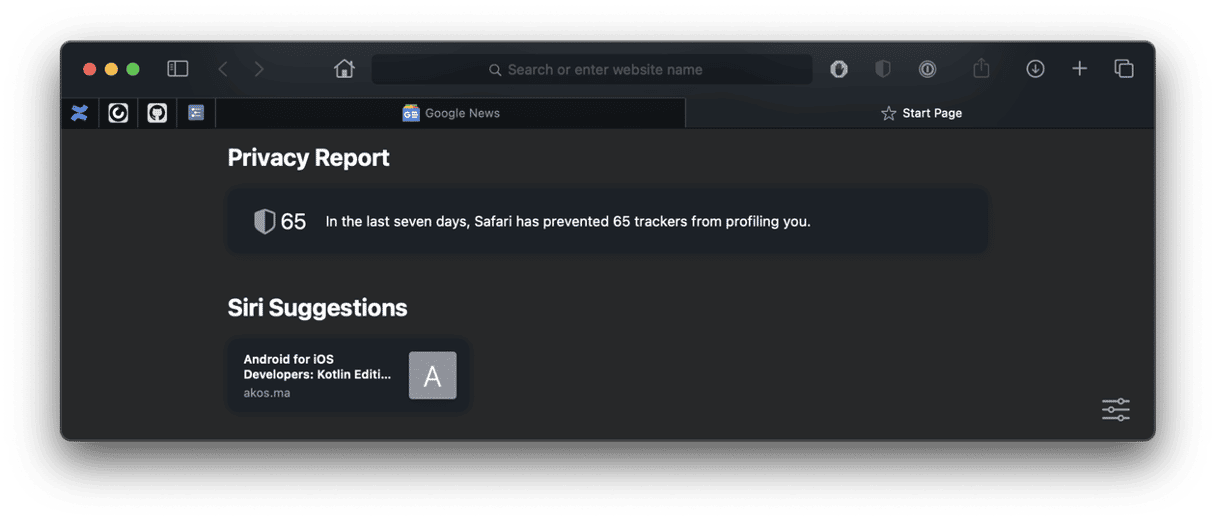Switch to the Google News tab
Viewport: 1216px width, 521px height.
pyautogui.click(x=451, y=113)
